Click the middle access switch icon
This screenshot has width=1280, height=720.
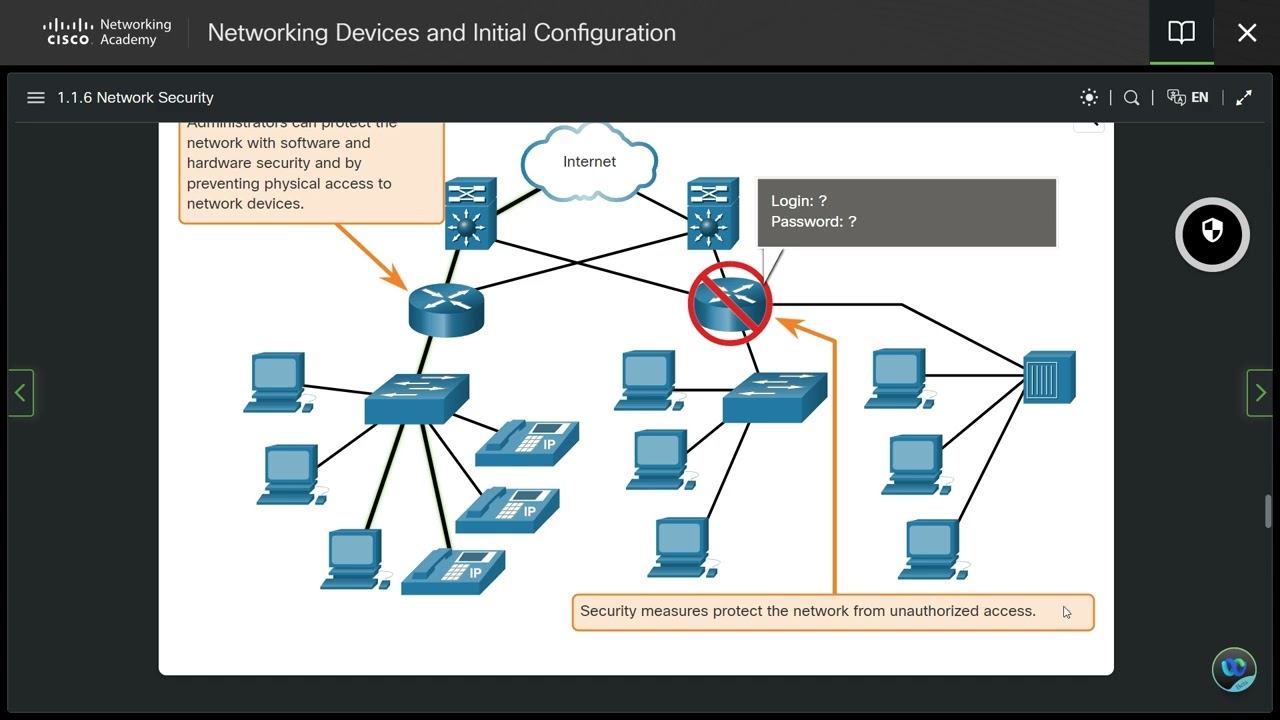coord(775,397)
